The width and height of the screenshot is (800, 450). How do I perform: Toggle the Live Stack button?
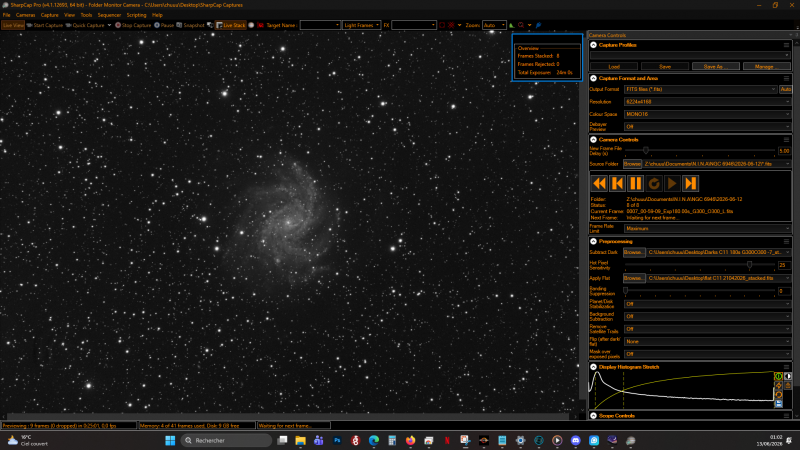point(231,25)
